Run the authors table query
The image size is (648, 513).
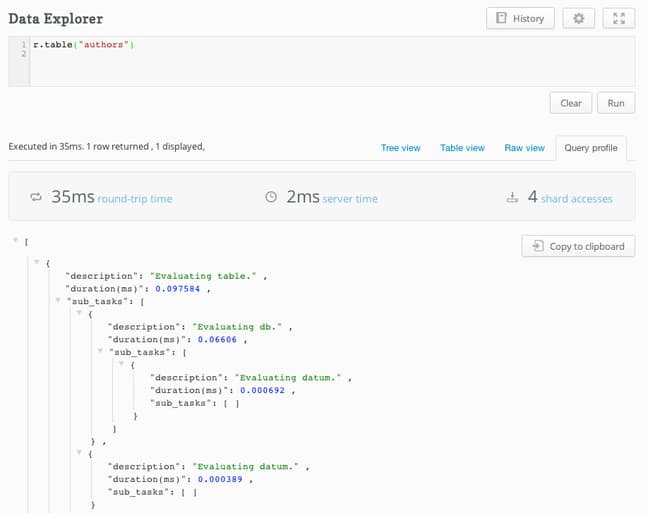point(616,103)
